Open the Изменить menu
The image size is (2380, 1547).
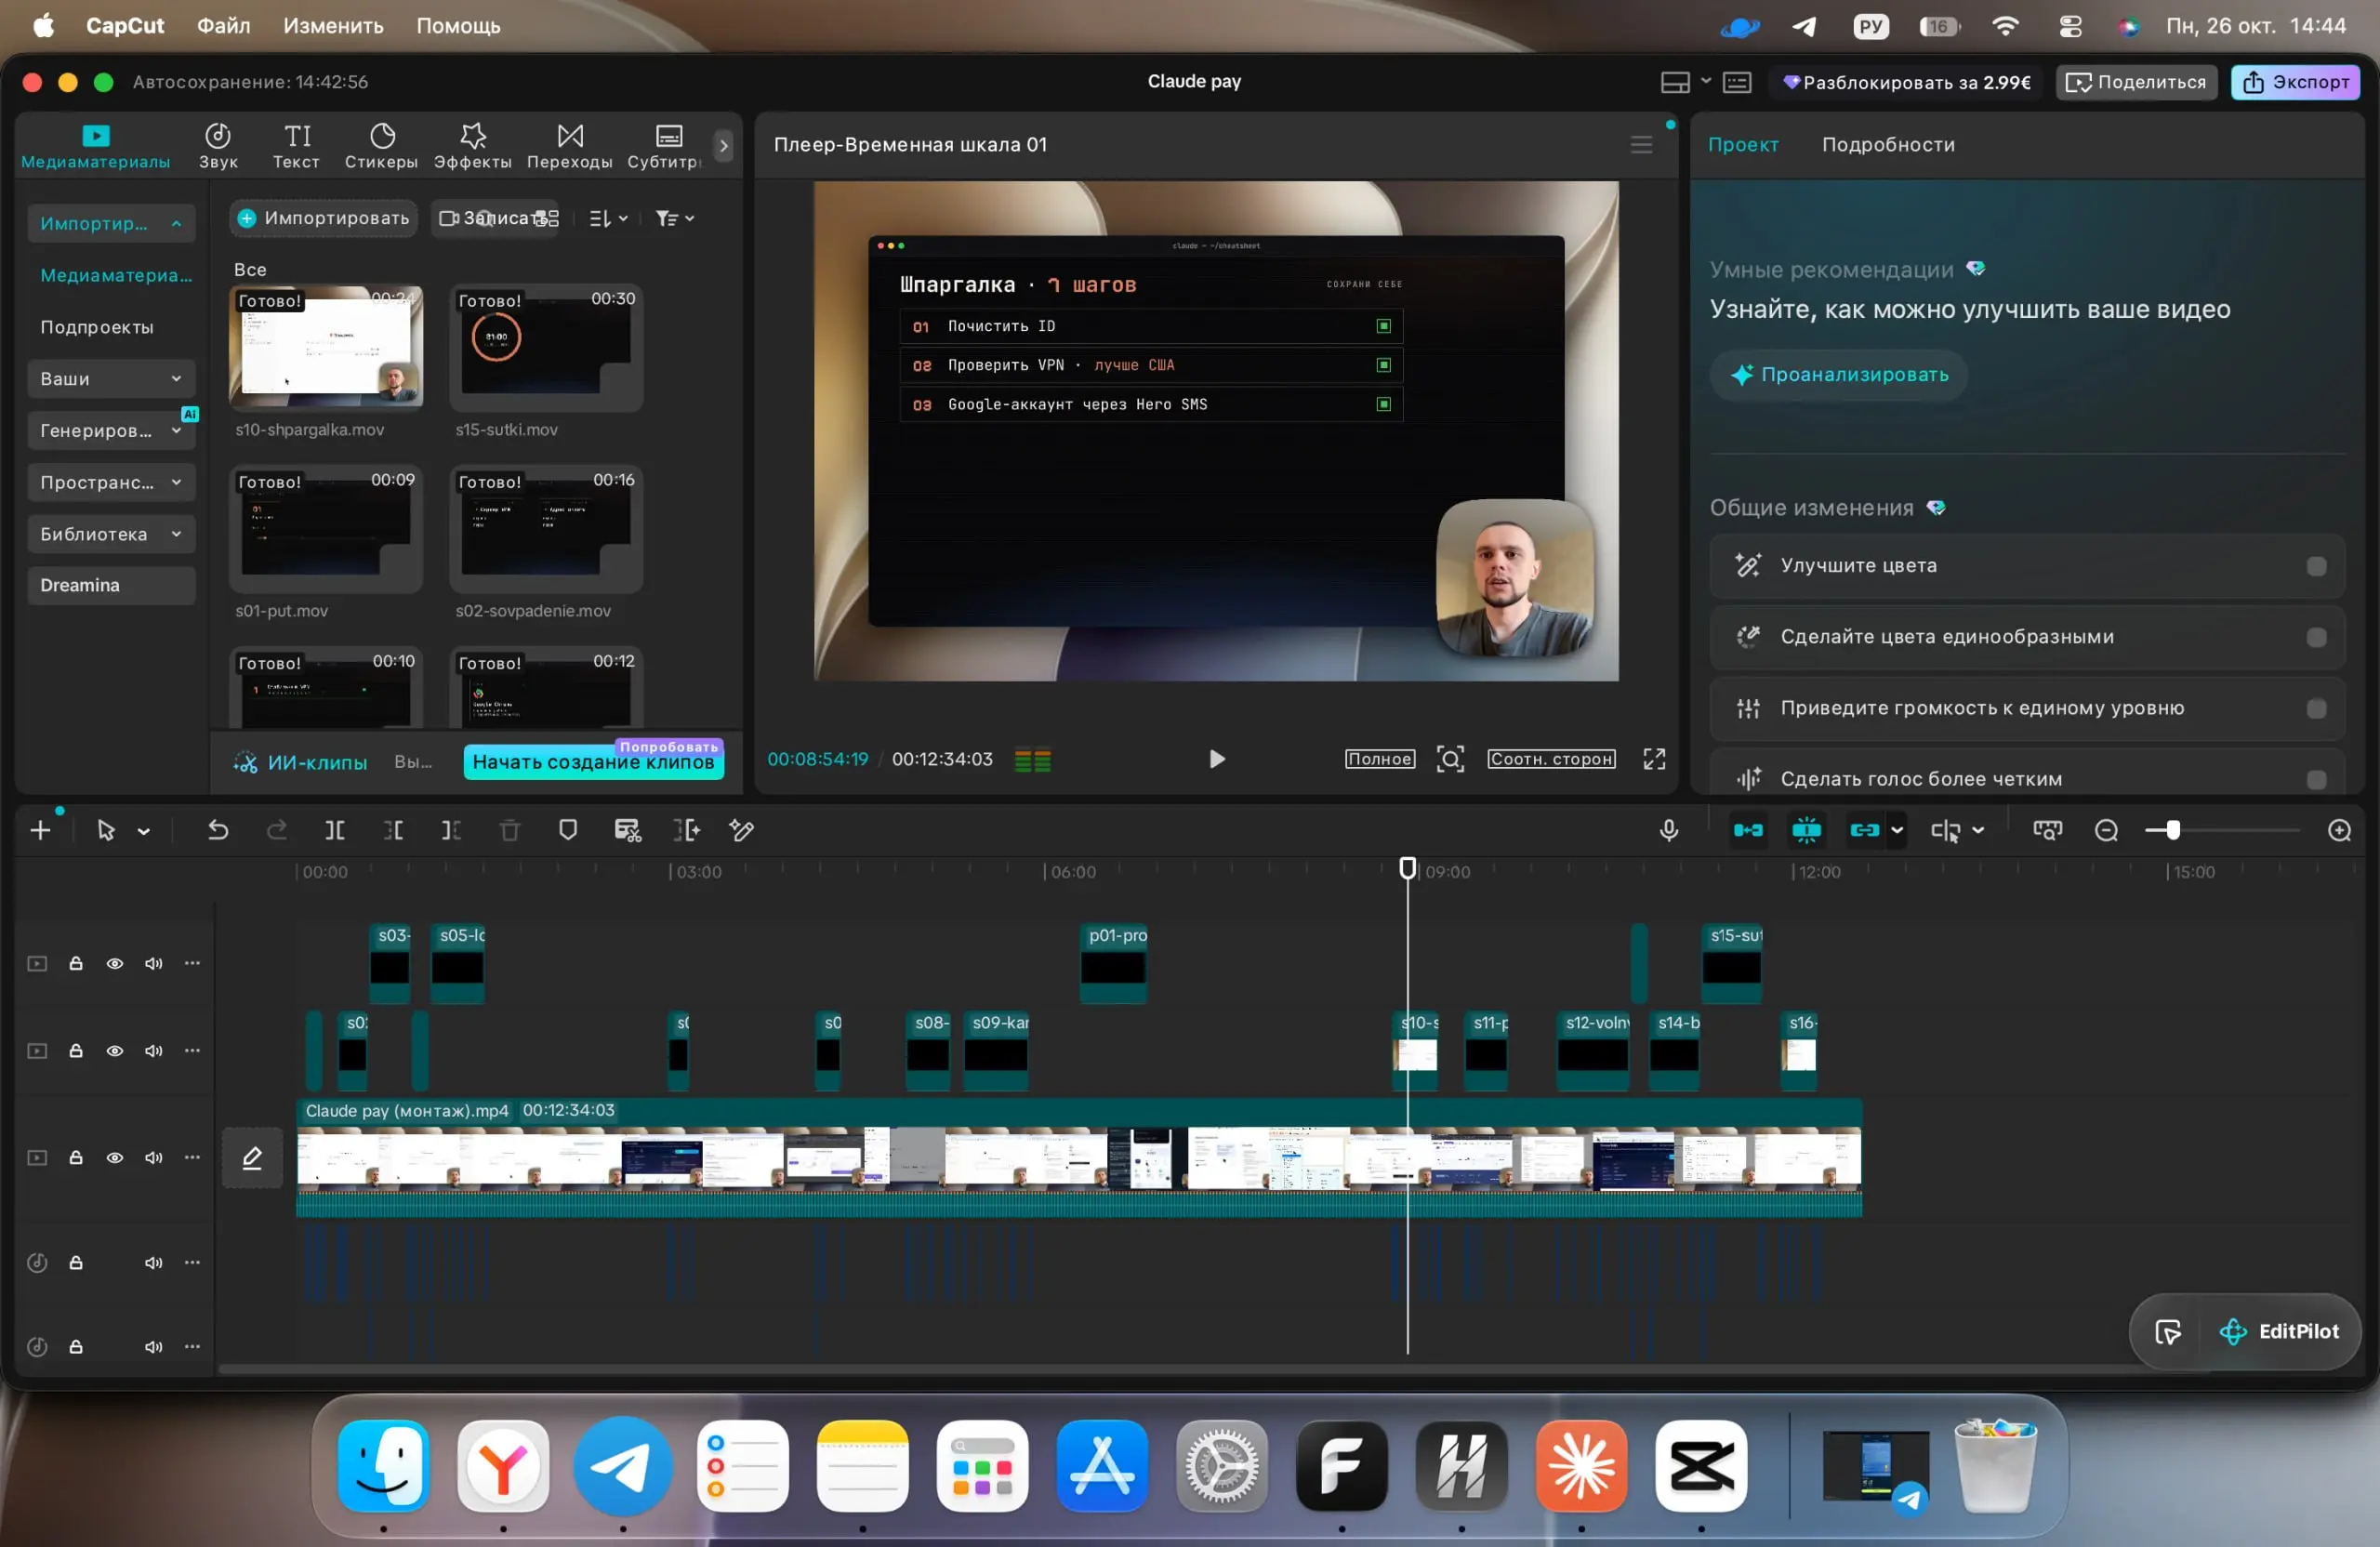333,26
